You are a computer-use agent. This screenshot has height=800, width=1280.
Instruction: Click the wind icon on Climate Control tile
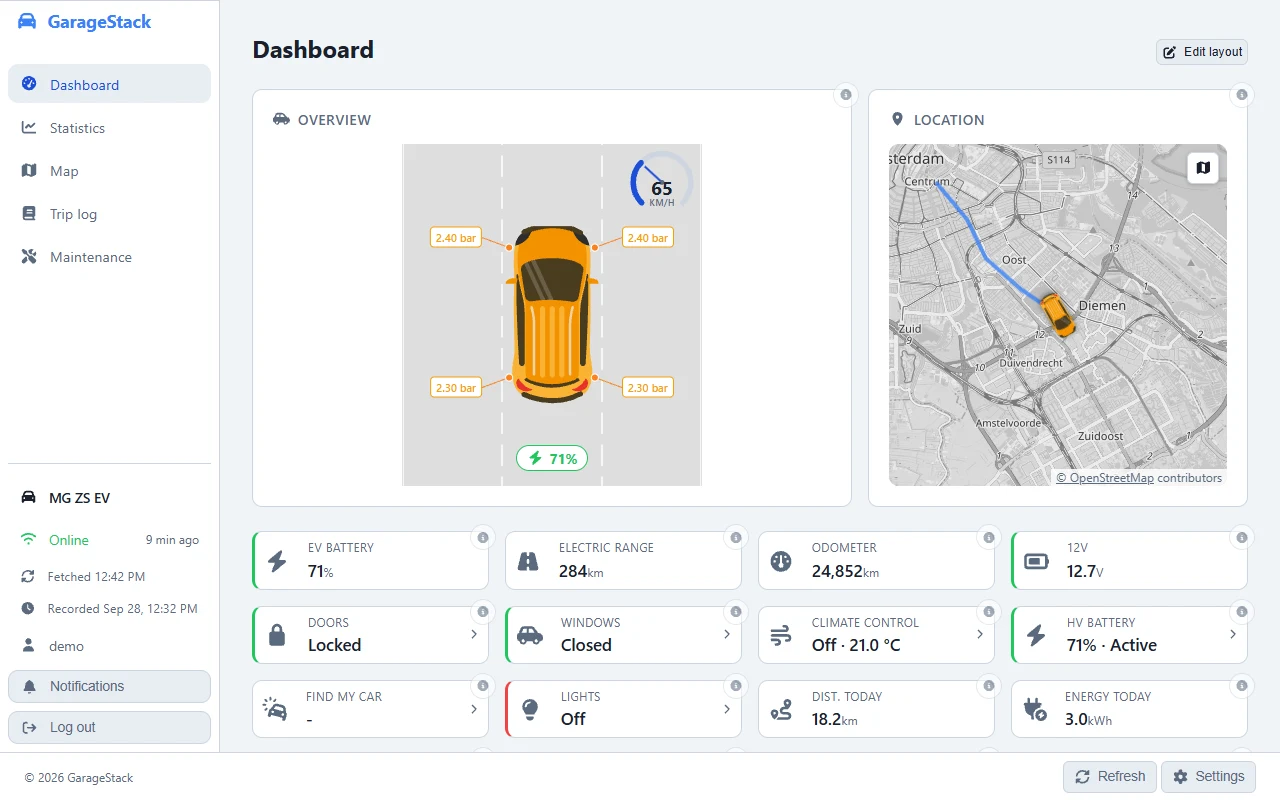[781, 635]
